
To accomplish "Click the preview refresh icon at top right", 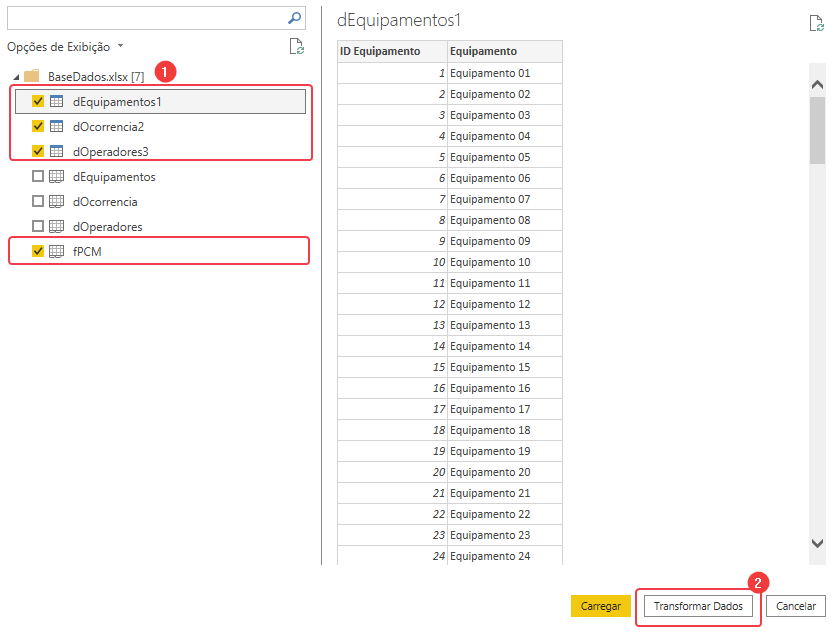I will click(817, 24).
